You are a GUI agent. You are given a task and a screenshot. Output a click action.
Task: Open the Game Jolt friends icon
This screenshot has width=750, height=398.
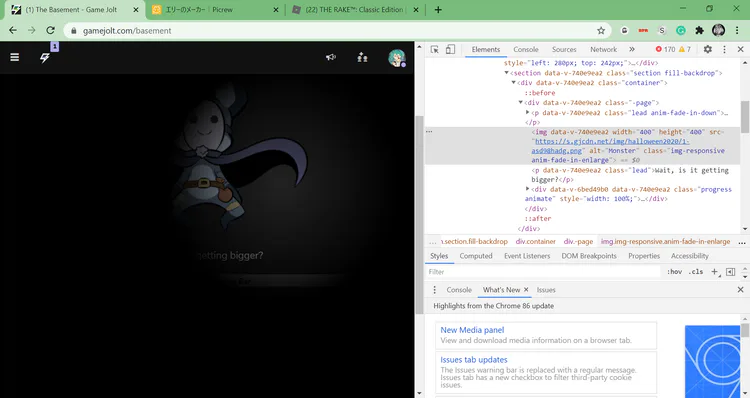pyautogui.click(x=362, y=57)
